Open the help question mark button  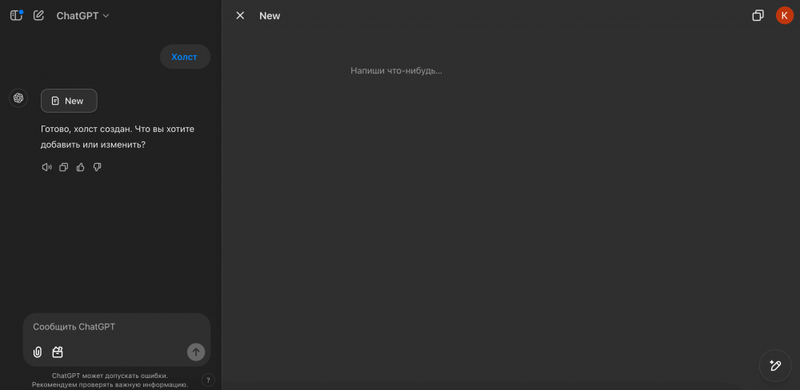(x=208, y=380)
